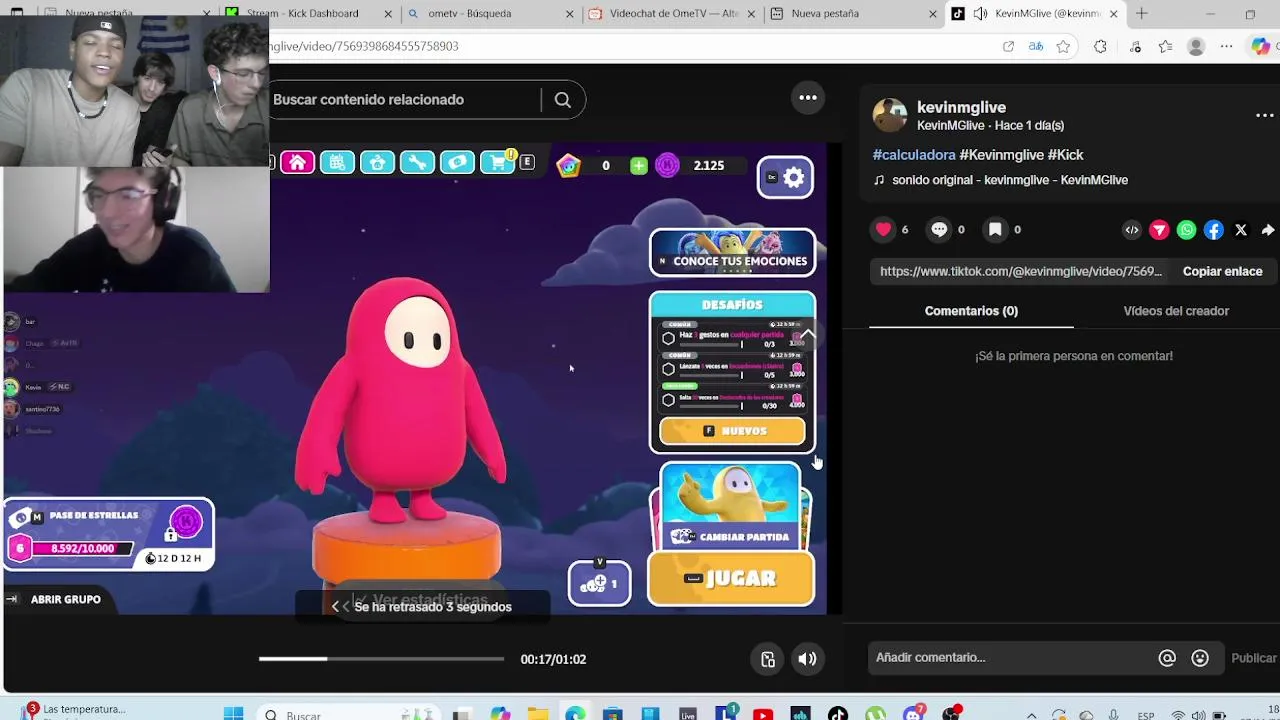Click the NUEVOS button in challenges

[732, 431]
